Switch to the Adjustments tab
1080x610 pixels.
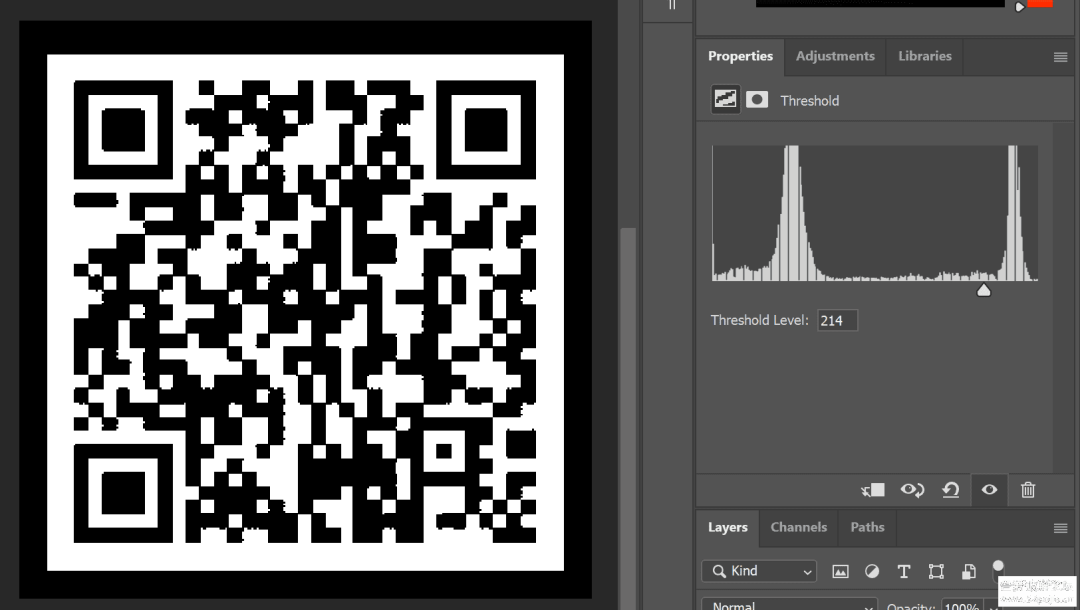coord(835,56)
